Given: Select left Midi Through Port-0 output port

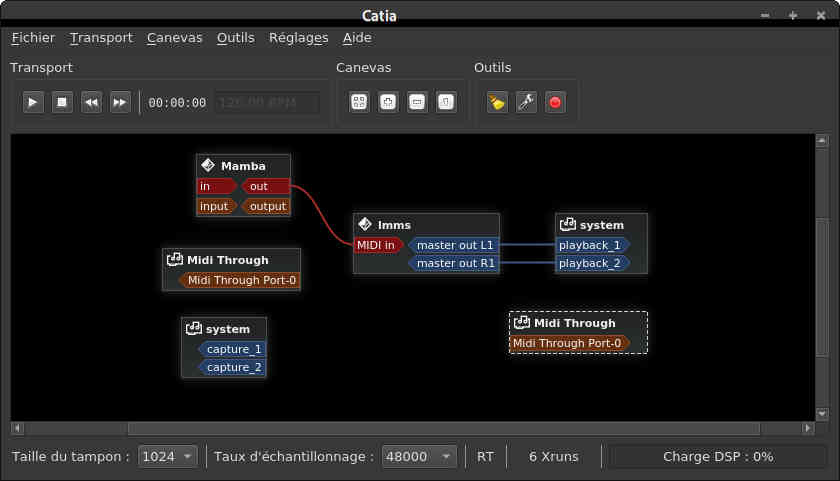Looking at the screenshot, I should click(239, 280).
